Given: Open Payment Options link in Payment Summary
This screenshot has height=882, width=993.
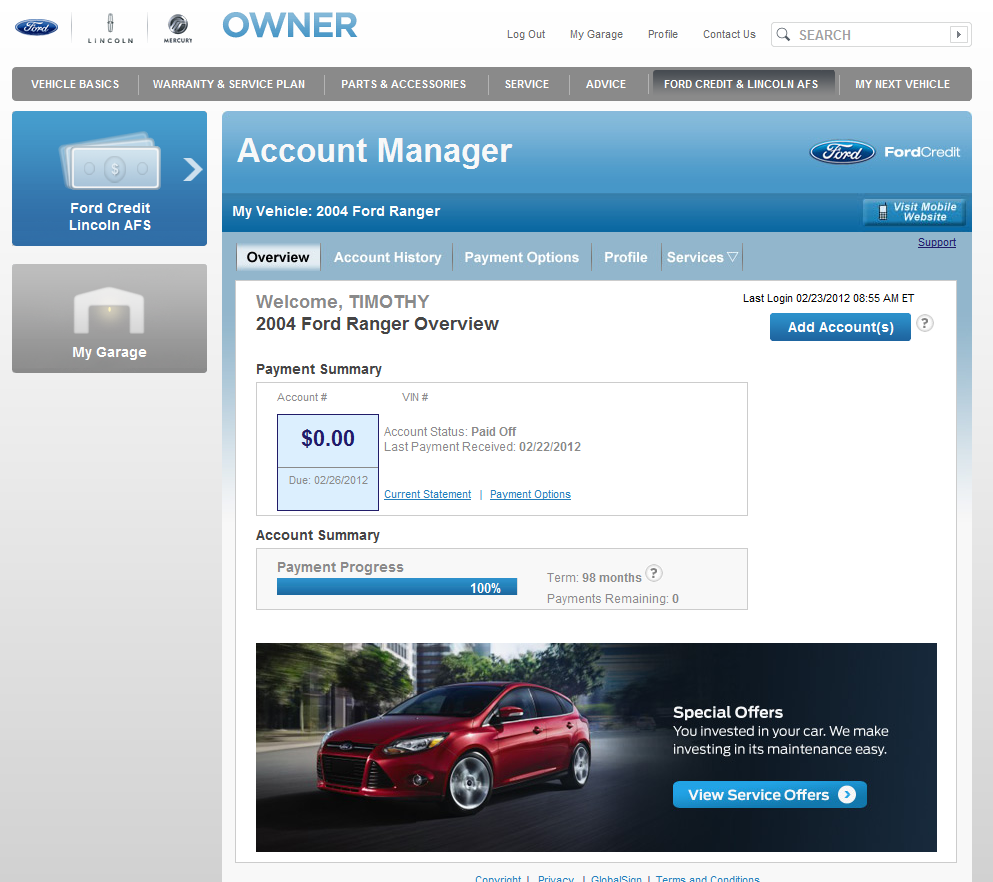Looking at the screenshot, I should [x=530, y=494].
